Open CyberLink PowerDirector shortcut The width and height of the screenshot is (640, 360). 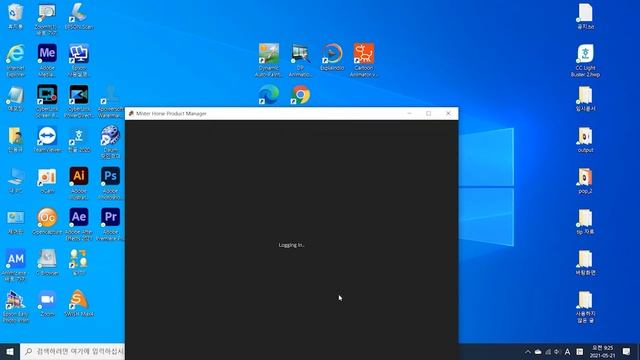point(79,101)
